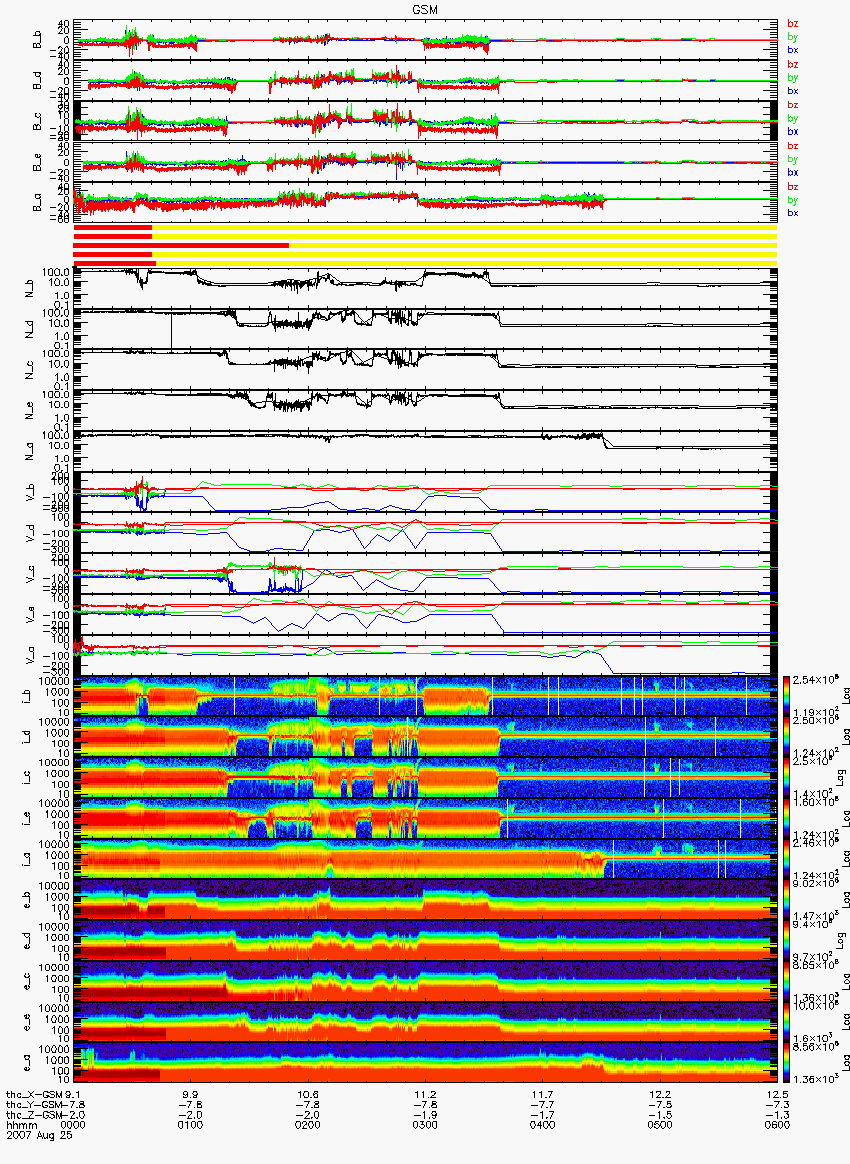Click the bx legend entry beside B_c
The height and width of the screenshot is (1164, 850).
tap(793, 131)
